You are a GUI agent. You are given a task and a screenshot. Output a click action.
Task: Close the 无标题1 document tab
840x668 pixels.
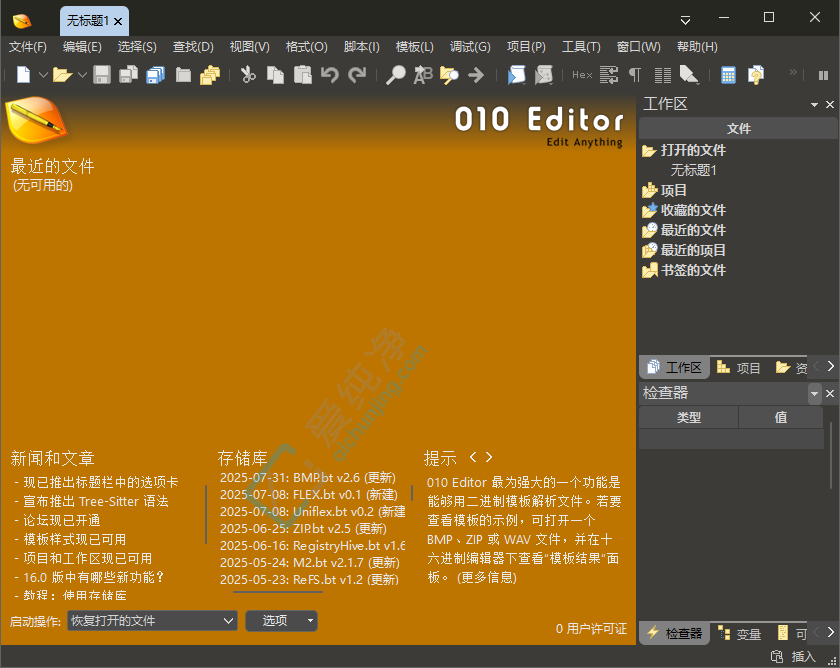[118, 20]
